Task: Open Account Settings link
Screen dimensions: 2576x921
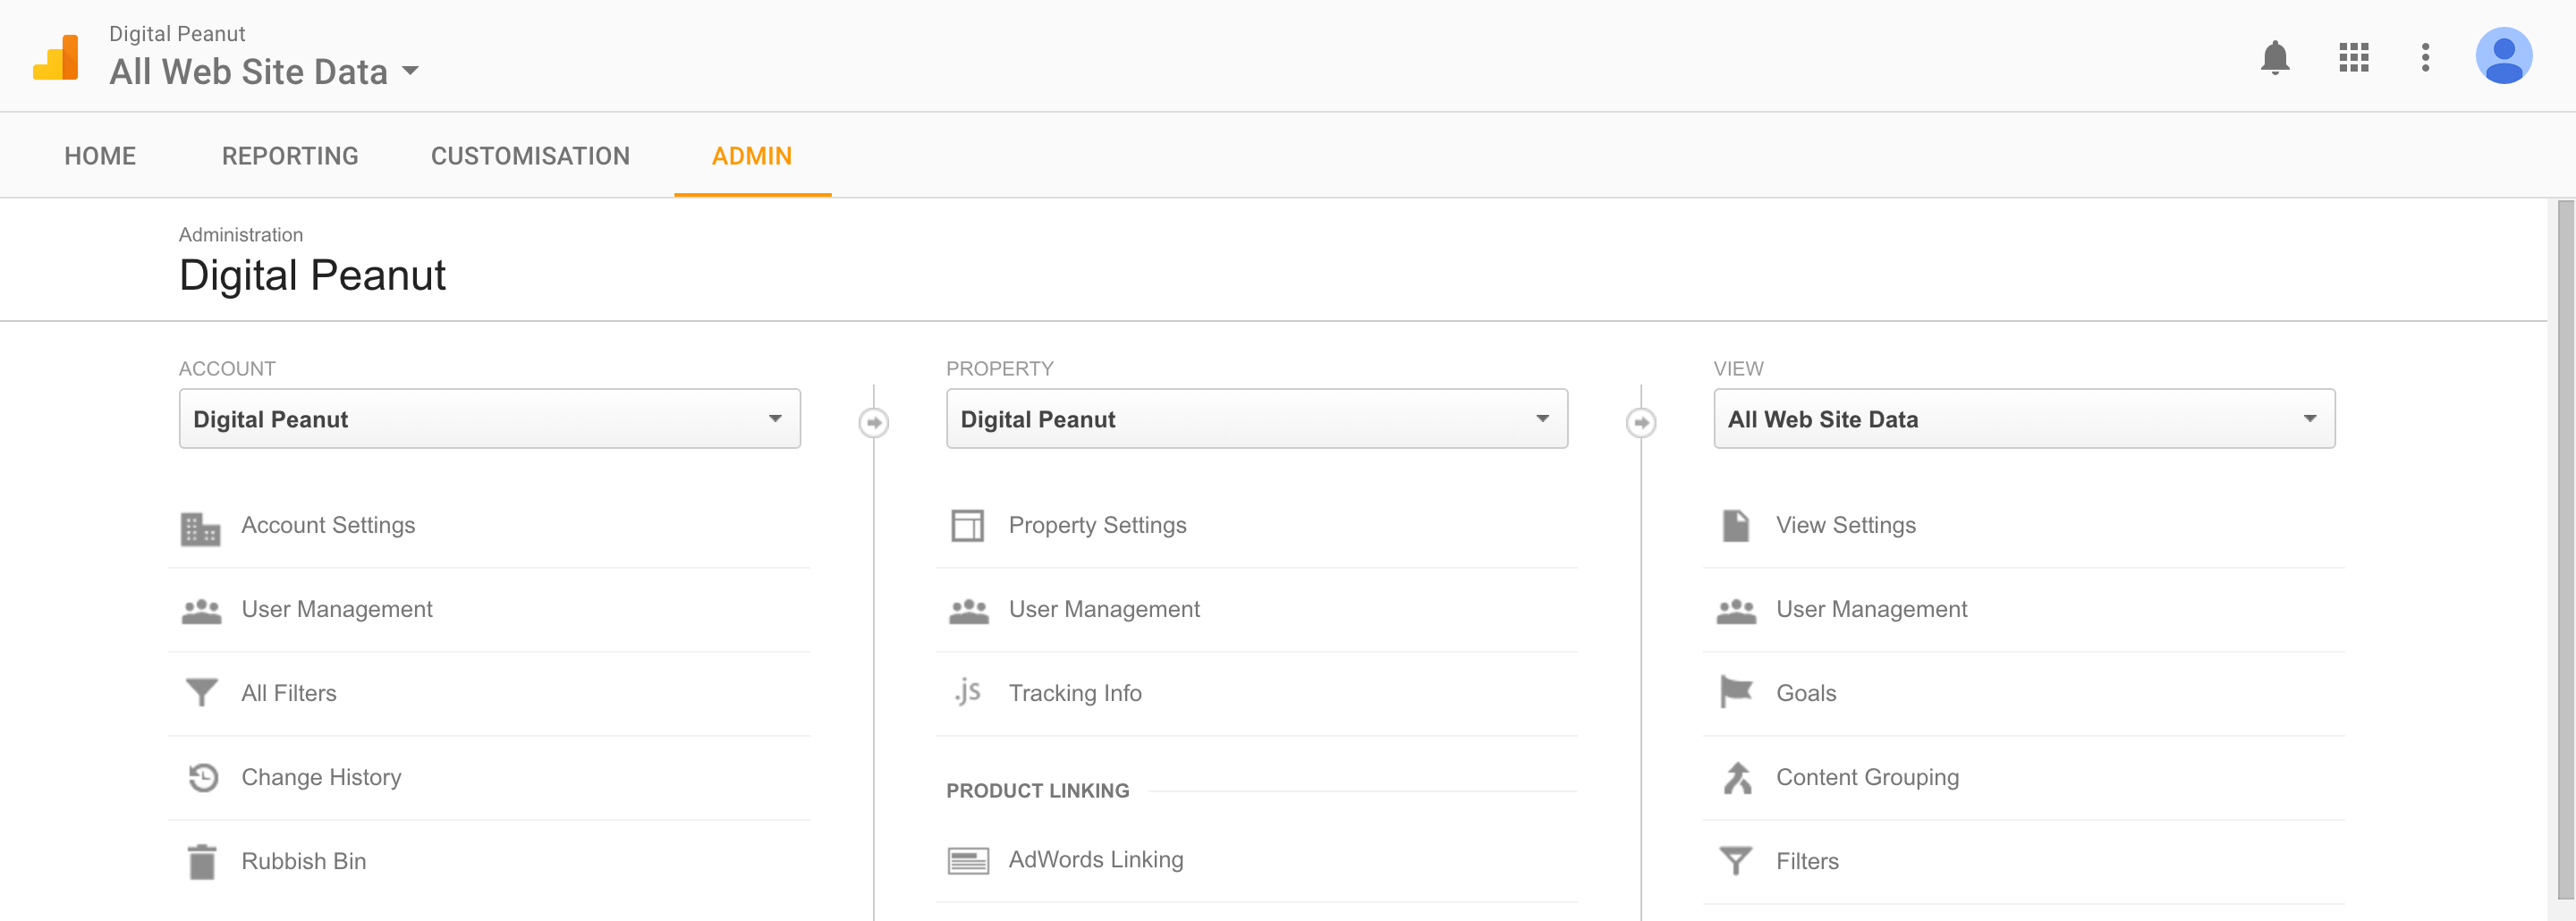Action: click(328, 525)
